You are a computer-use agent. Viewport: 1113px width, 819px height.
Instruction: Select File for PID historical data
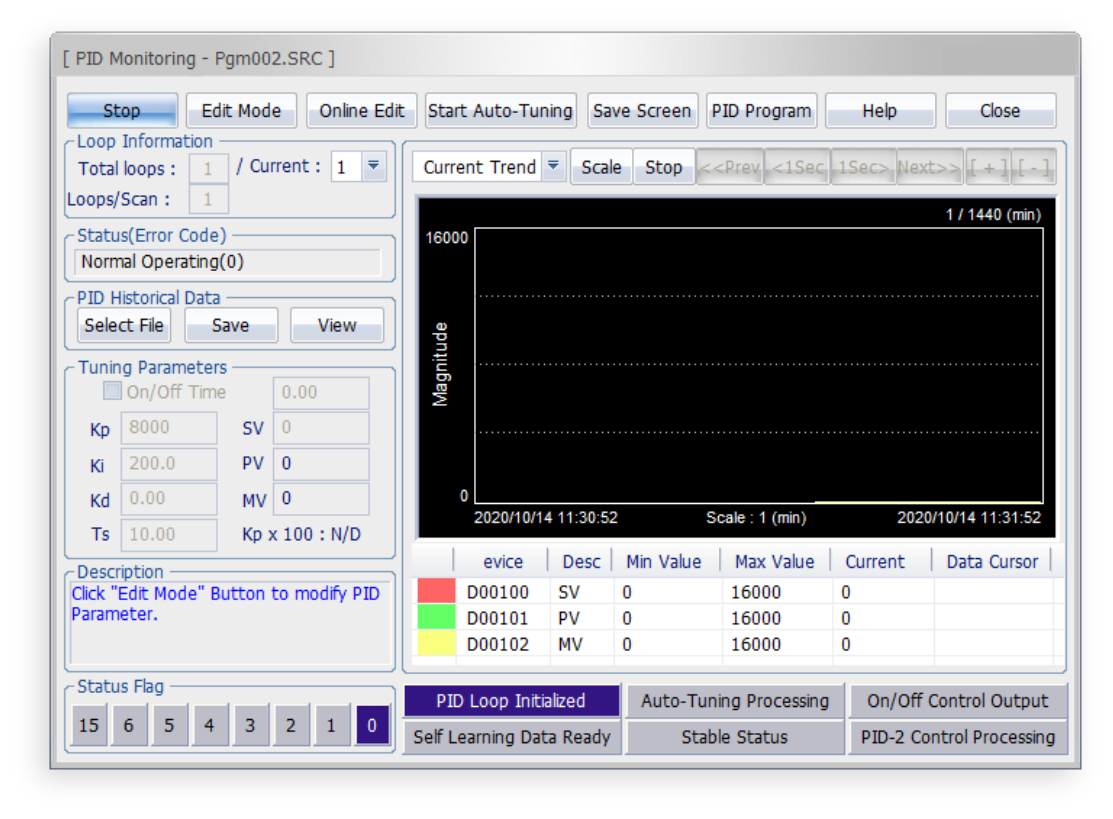click(x=124, y=326)
